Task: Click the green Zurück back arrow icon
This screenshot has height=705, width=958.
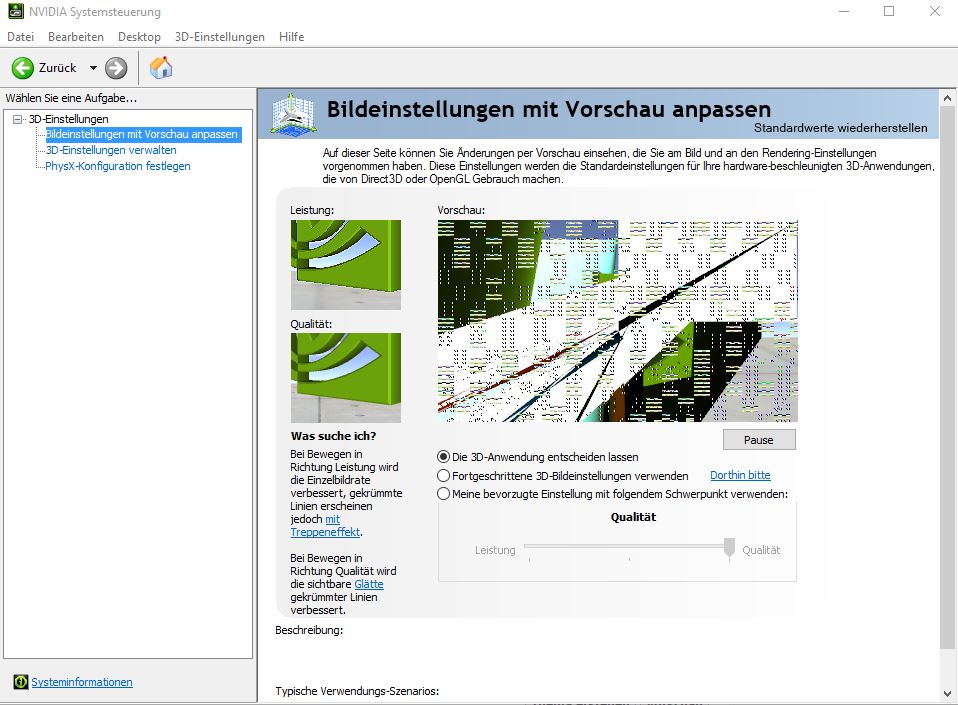Action: coord(23,68)
